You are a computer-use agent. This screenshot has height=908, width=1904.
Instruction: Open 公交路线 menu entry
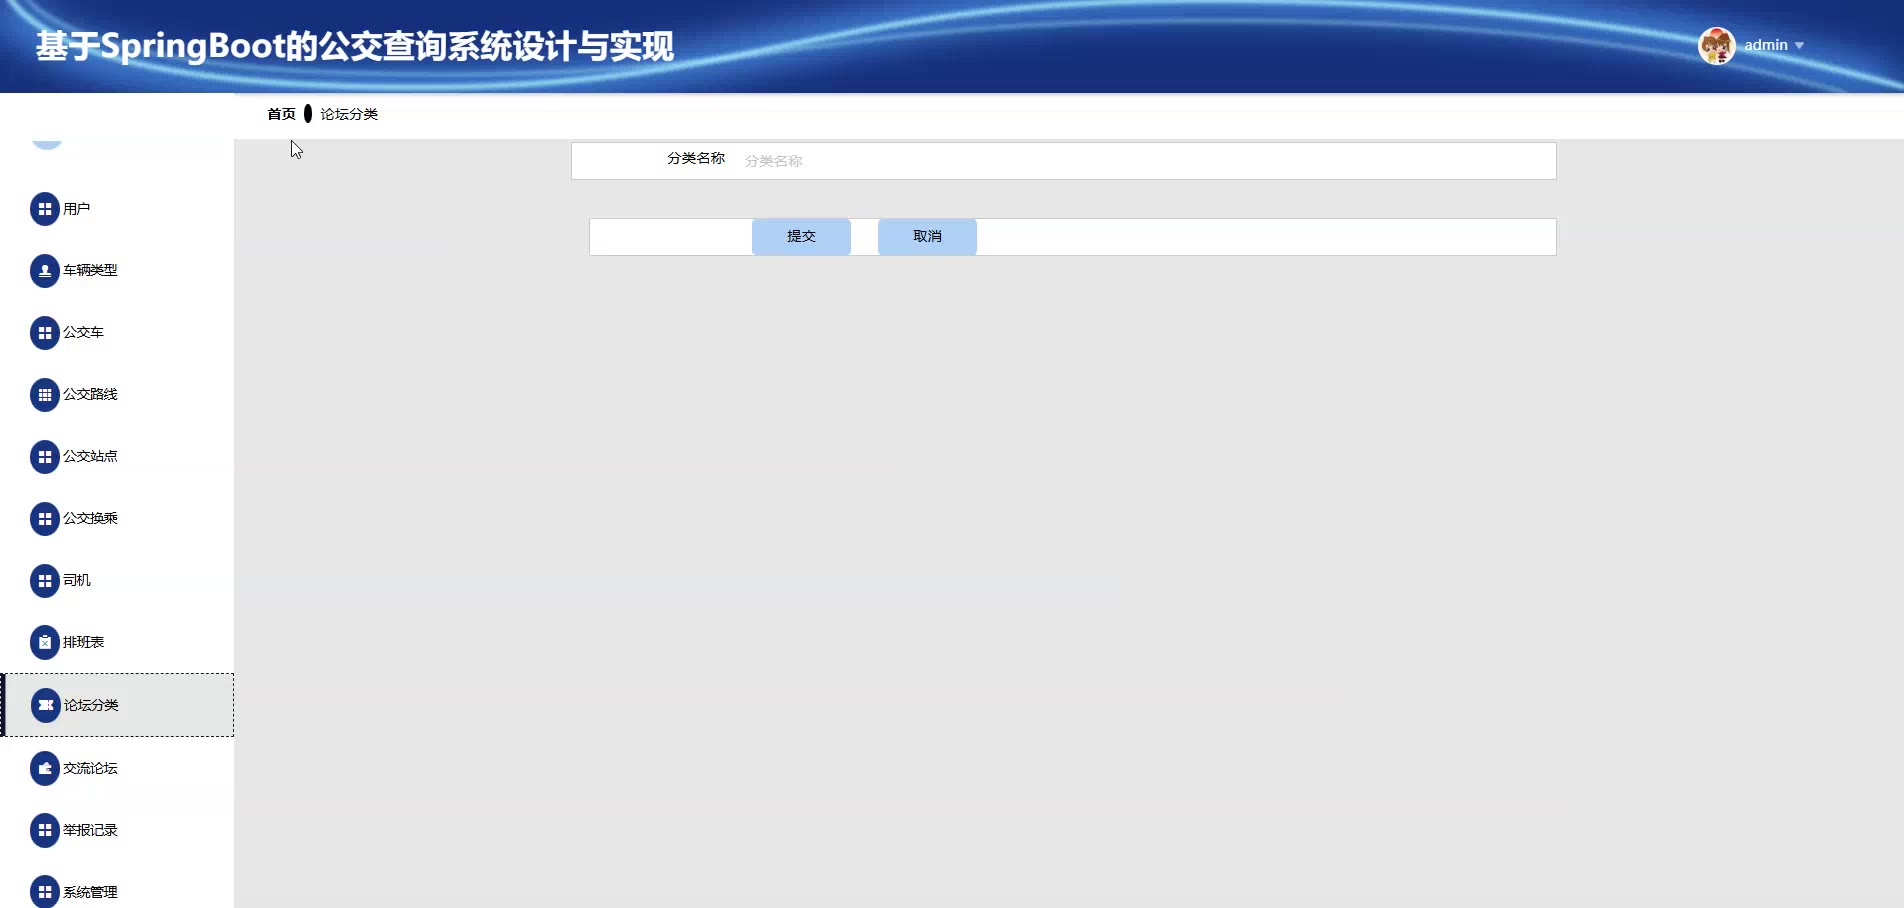coord(117,395)
